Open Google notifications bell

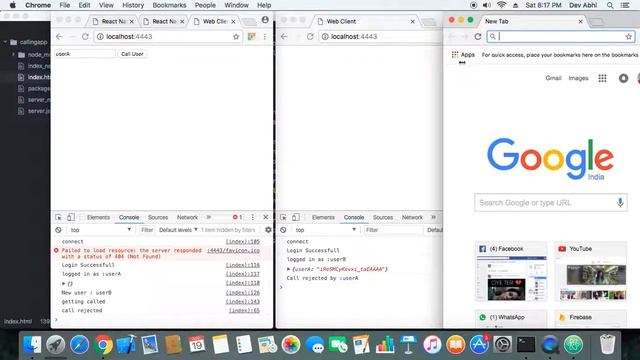coord(623,78)
